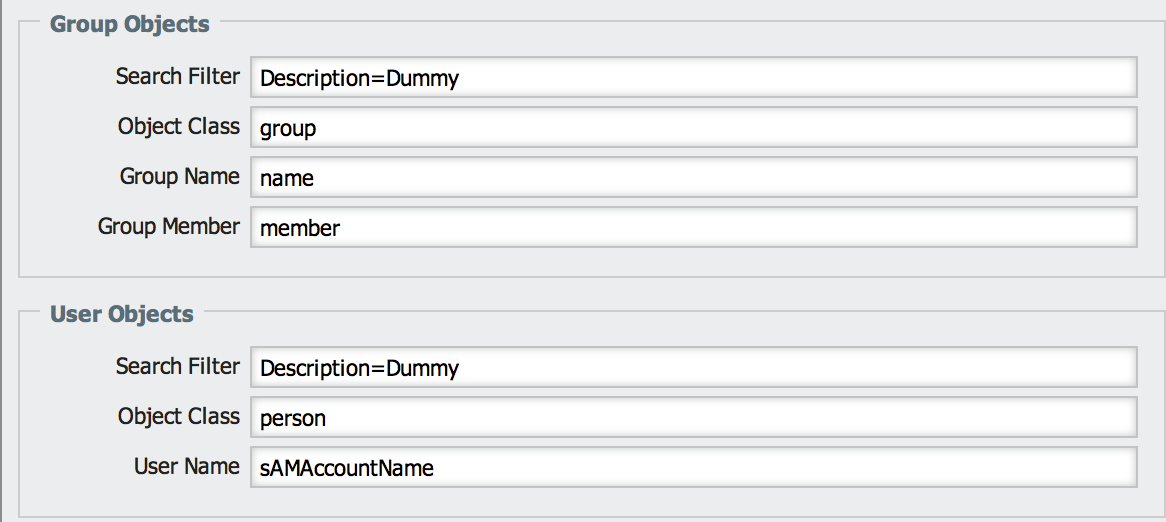Place cursor on the sAMAccountName text
Image resolution: width=1166 pixels, height=522 pixels.
(x=346, y=468)
